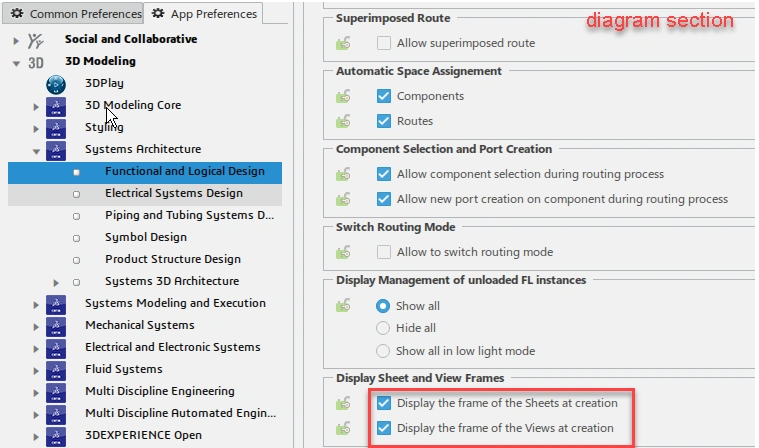The height and width of the screenshot is (448, 759).
Task: Uncheck Display the frame of the Sheets
Action: 384,404
